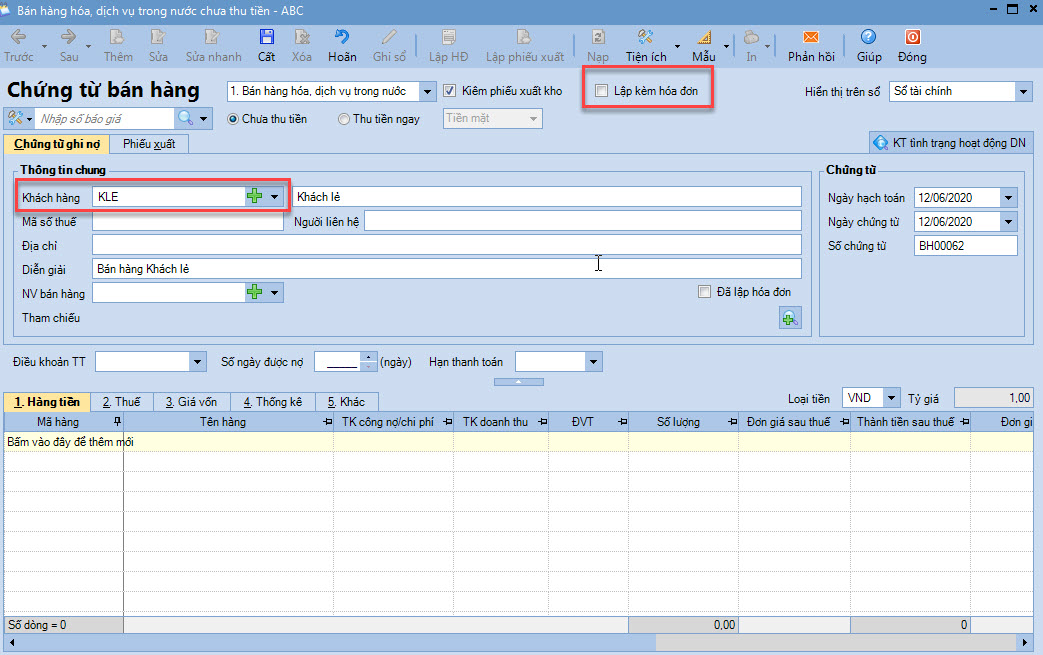Go to next record with Sau
Image resolution: width=1043 pixels, height=655 pixels.
click(x=69, y=37)
